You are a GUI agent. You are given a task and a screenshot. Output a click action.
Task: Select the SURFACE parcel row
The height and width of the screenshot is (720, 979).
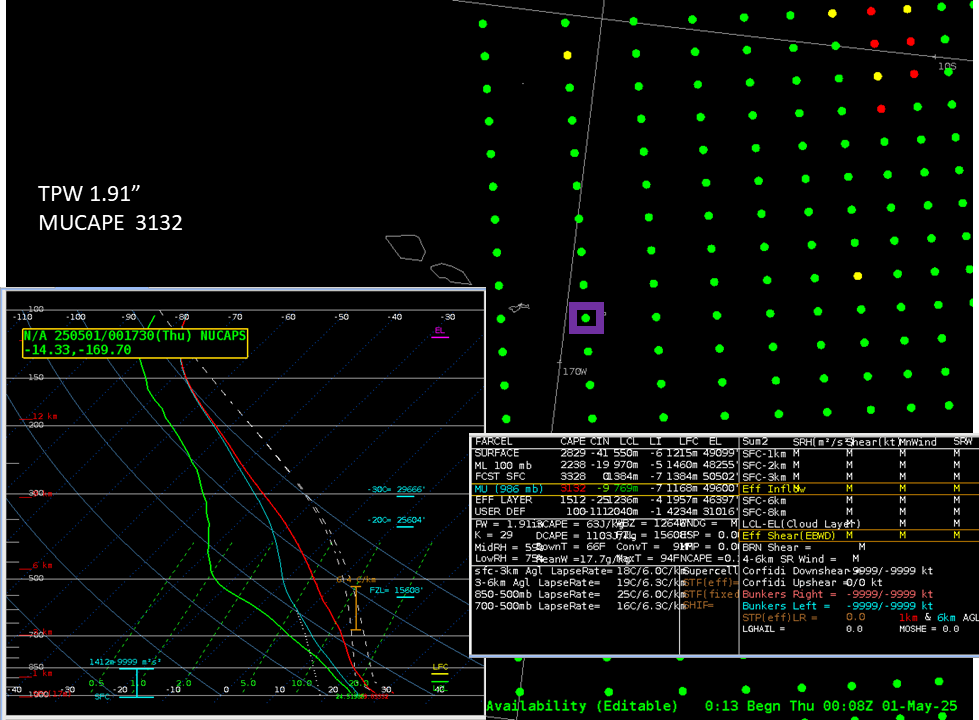pos(604,453)
